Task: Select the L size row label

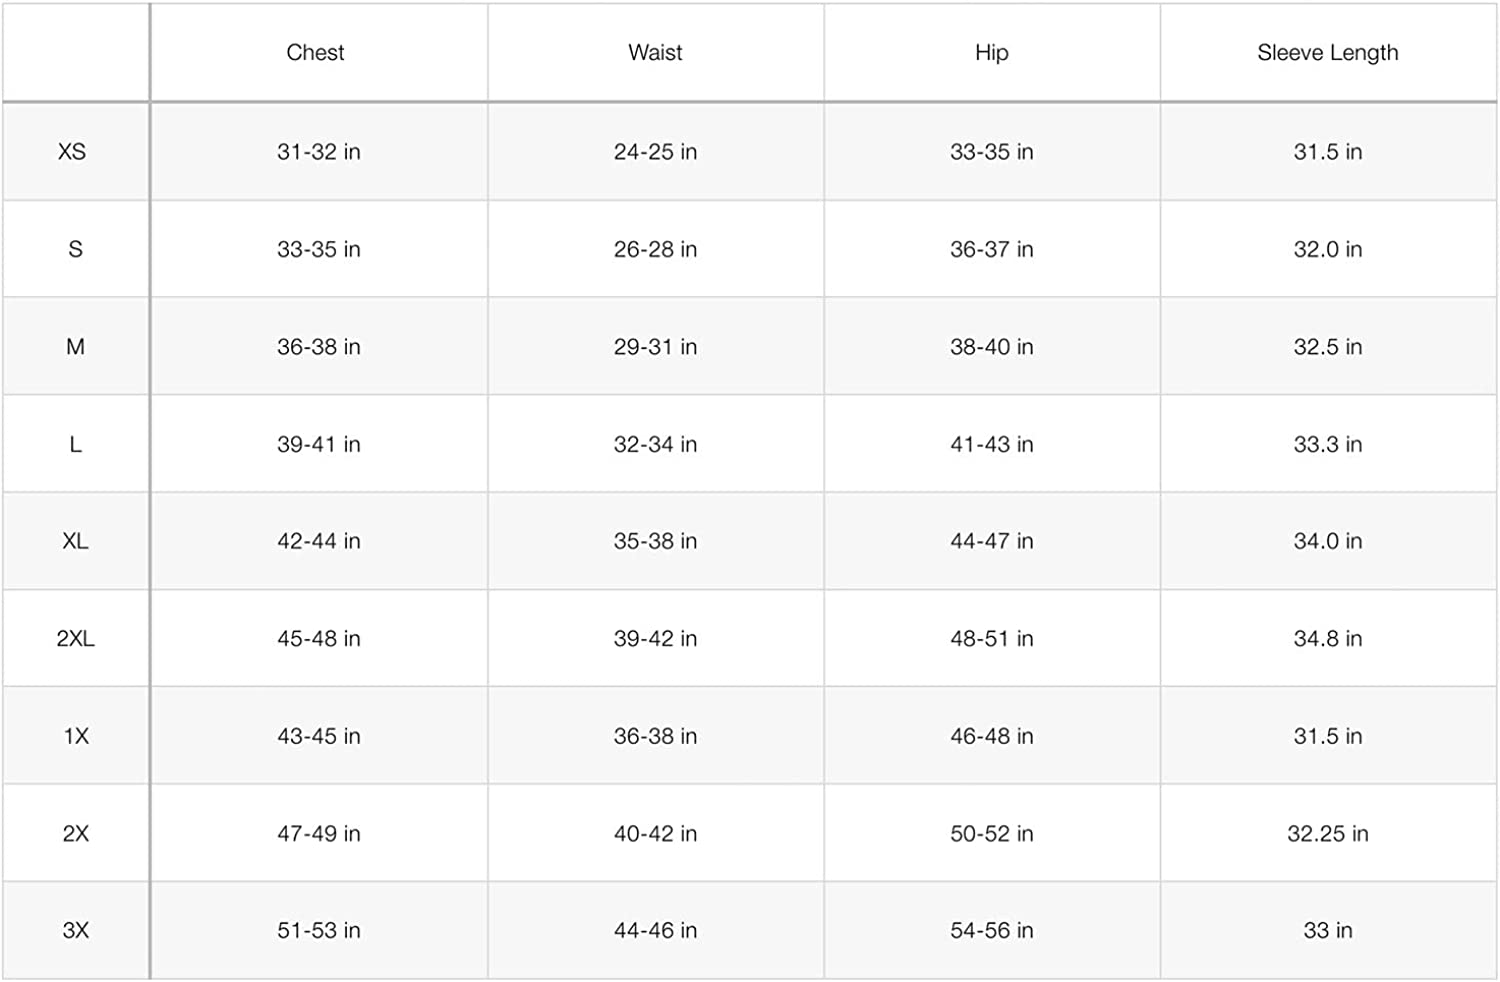Action: pos(75,444)
